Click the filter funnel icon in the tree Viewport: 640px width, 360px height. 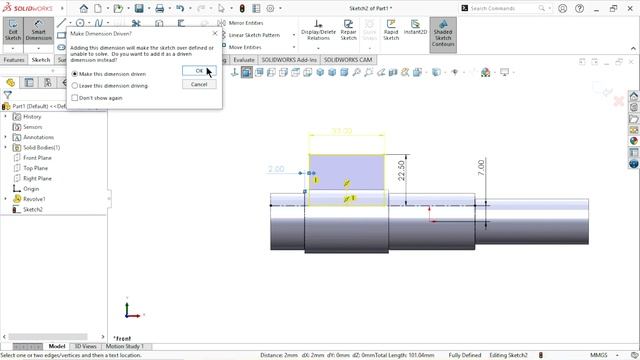click(x=7, y=95)
